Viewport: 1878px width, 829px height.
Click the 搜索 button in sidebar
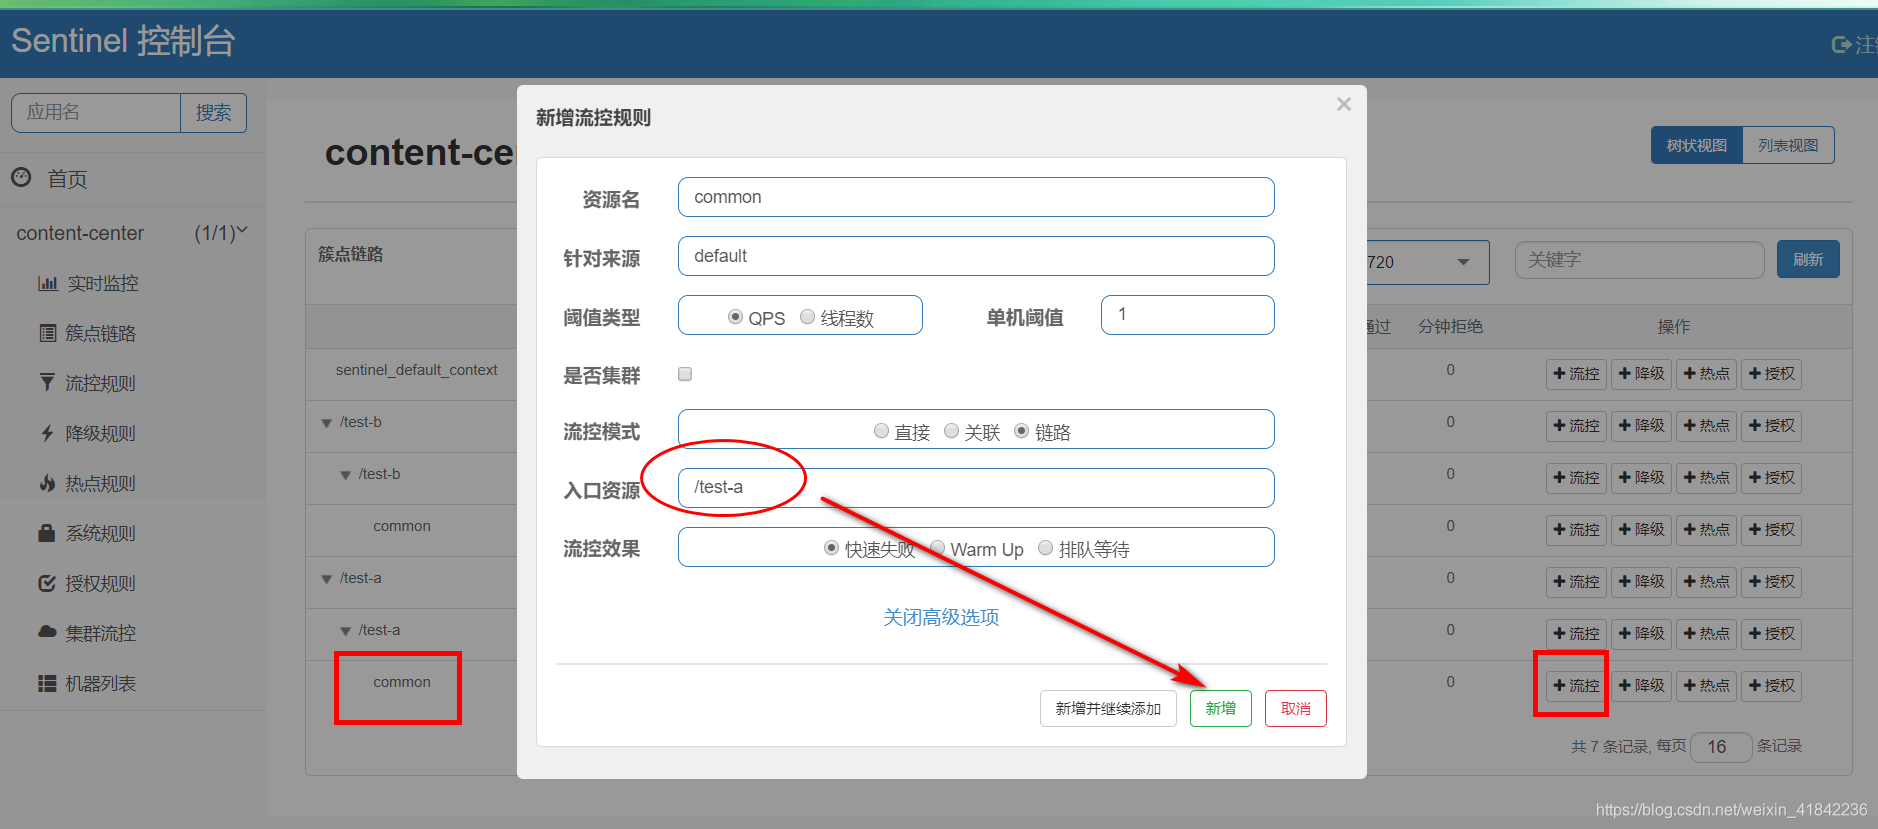[x=213, y=113]
